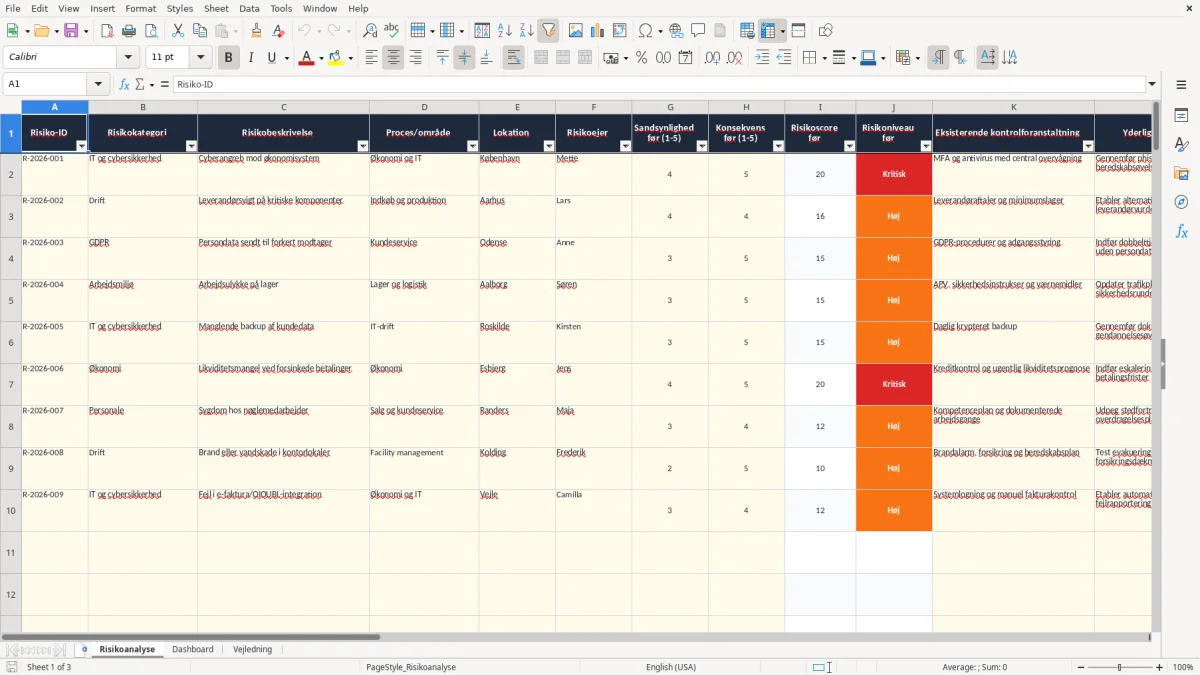Cut selection with the scissors icon

178,31
